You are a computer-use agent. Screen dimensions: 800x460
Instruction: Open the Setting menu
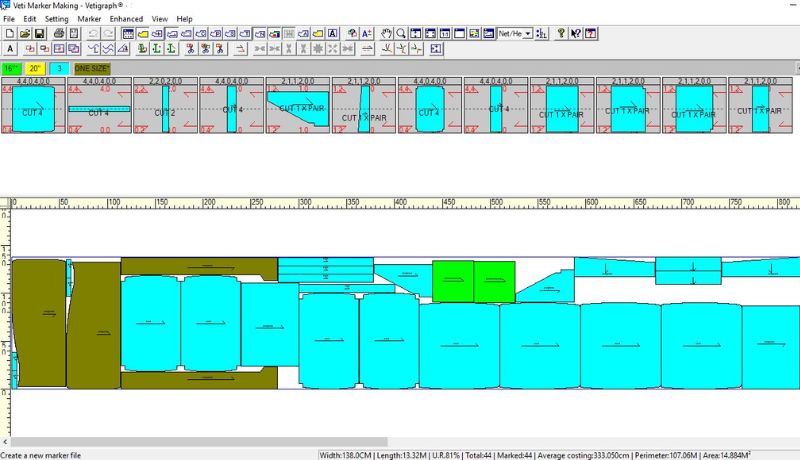pos(57,19)
